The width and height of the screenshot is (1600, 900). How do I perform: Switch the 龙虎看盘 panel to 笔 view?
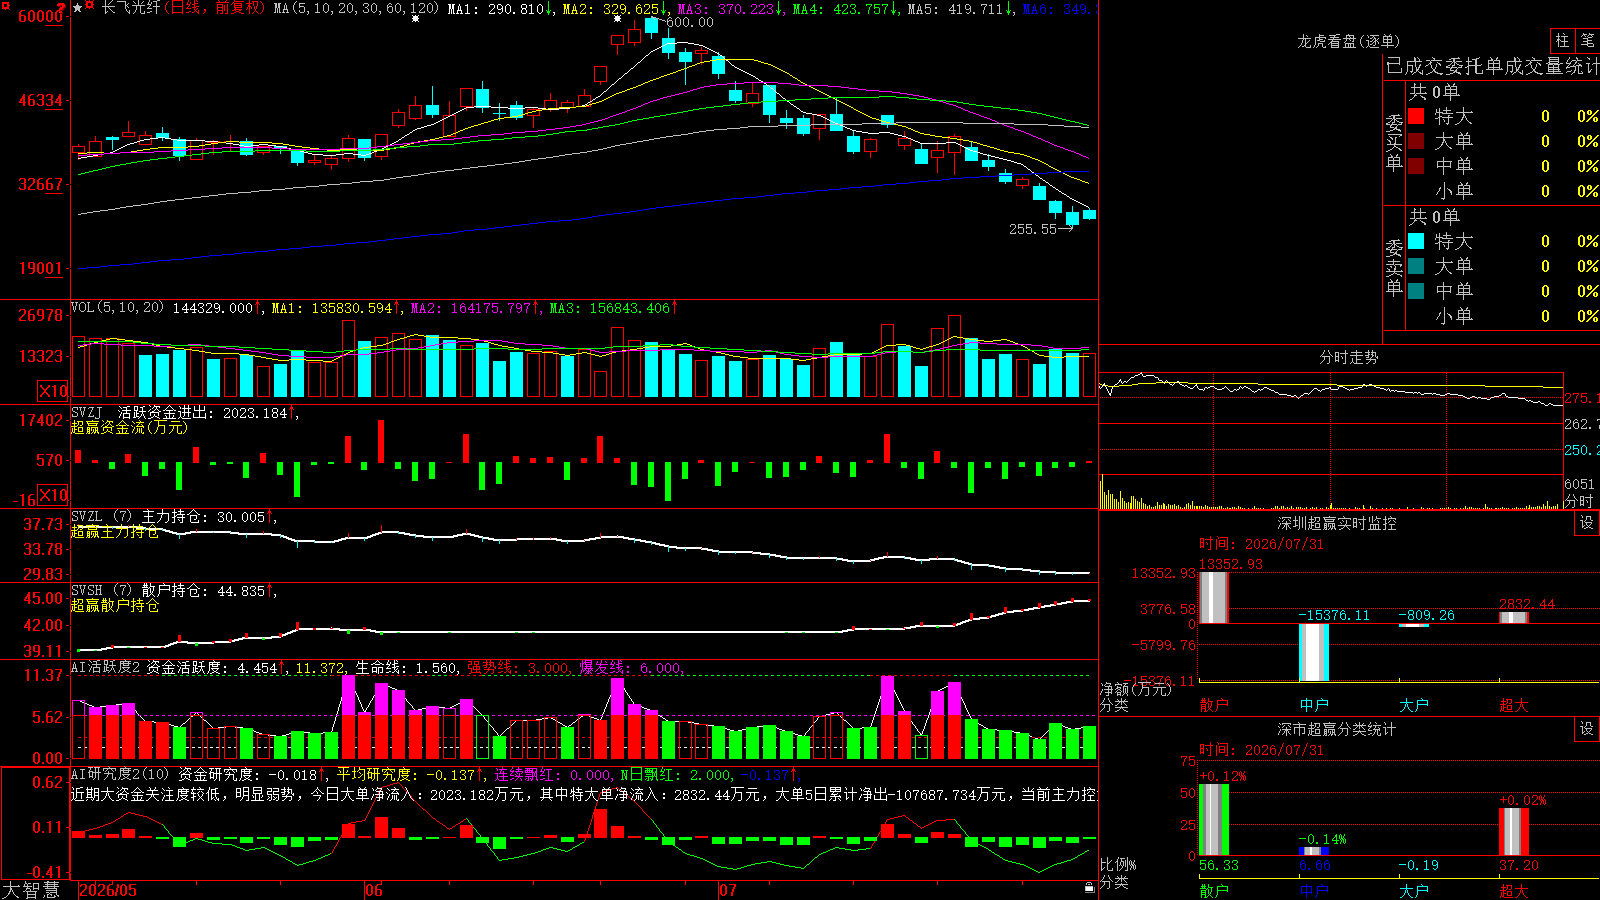1587,40
